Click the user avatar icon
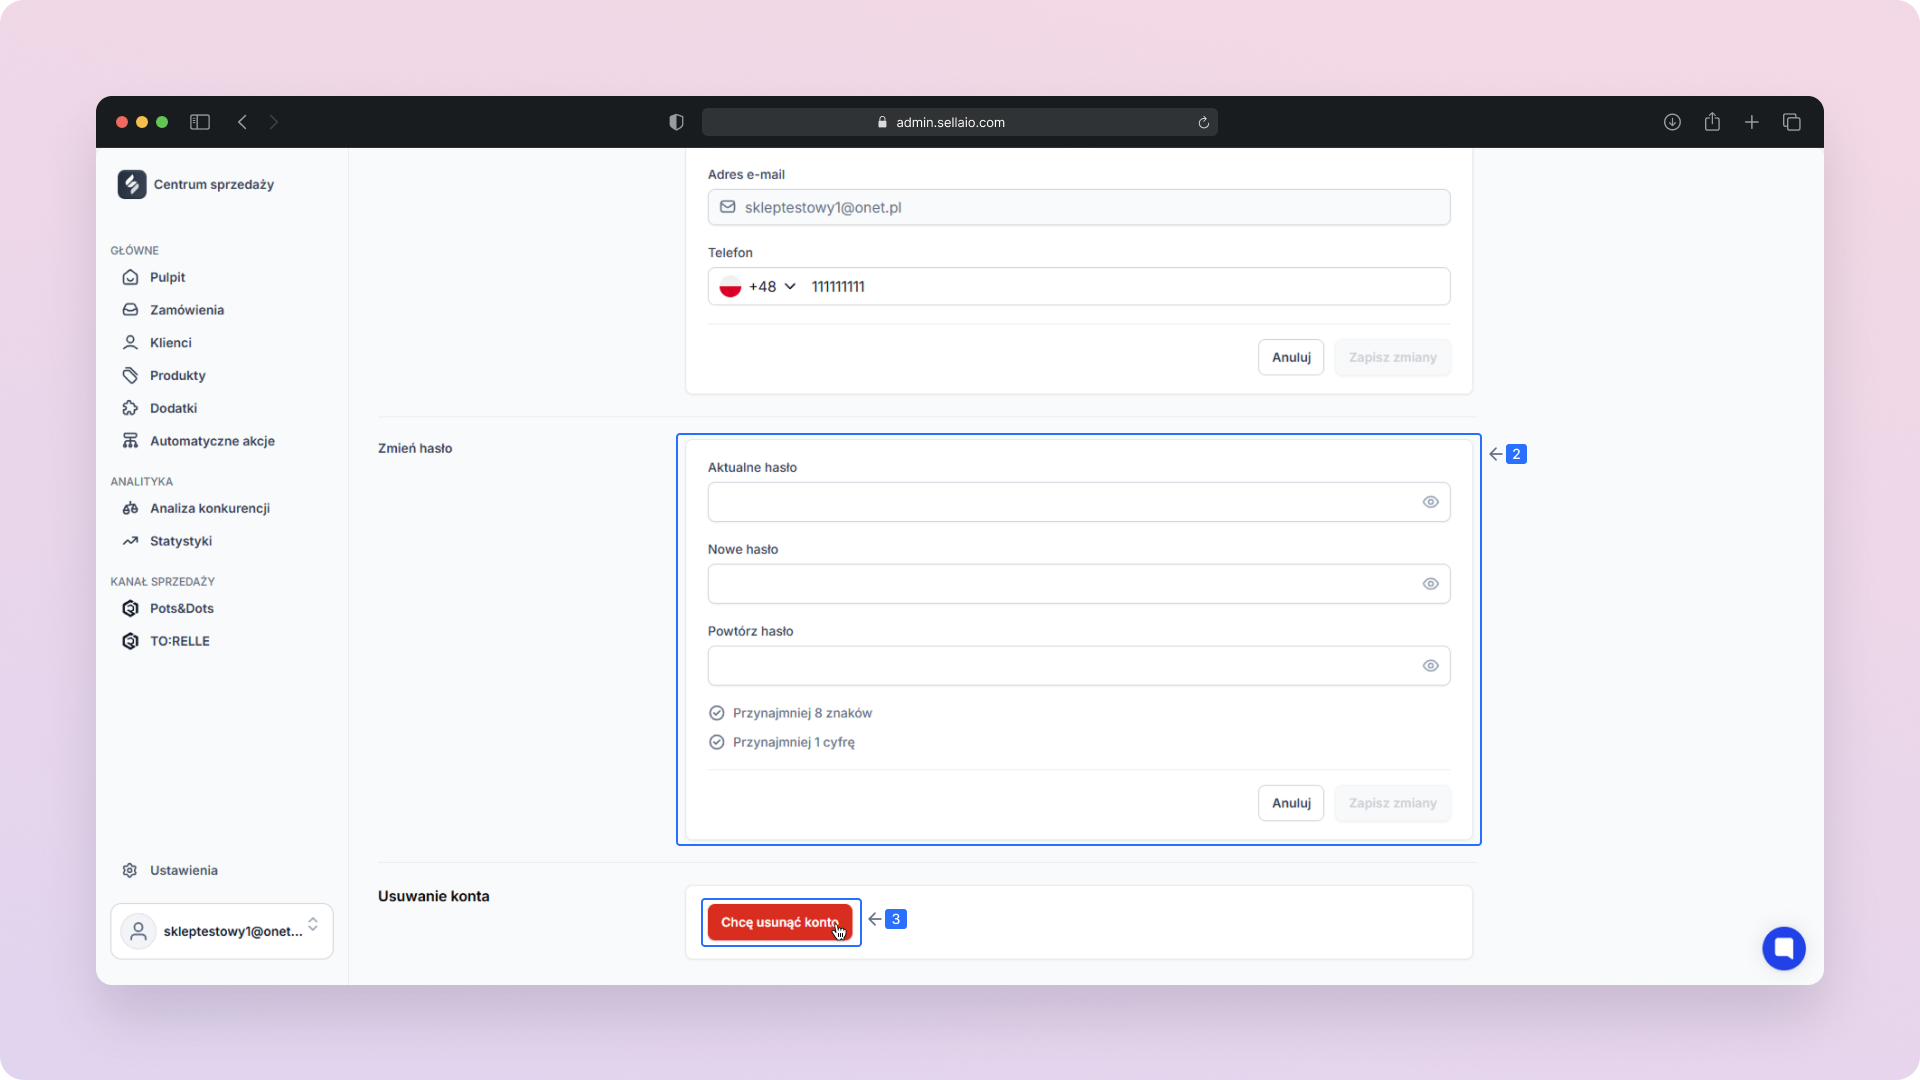Image resolution: width=1920 pixels, height=1080 pixels. tap(139, 931)
